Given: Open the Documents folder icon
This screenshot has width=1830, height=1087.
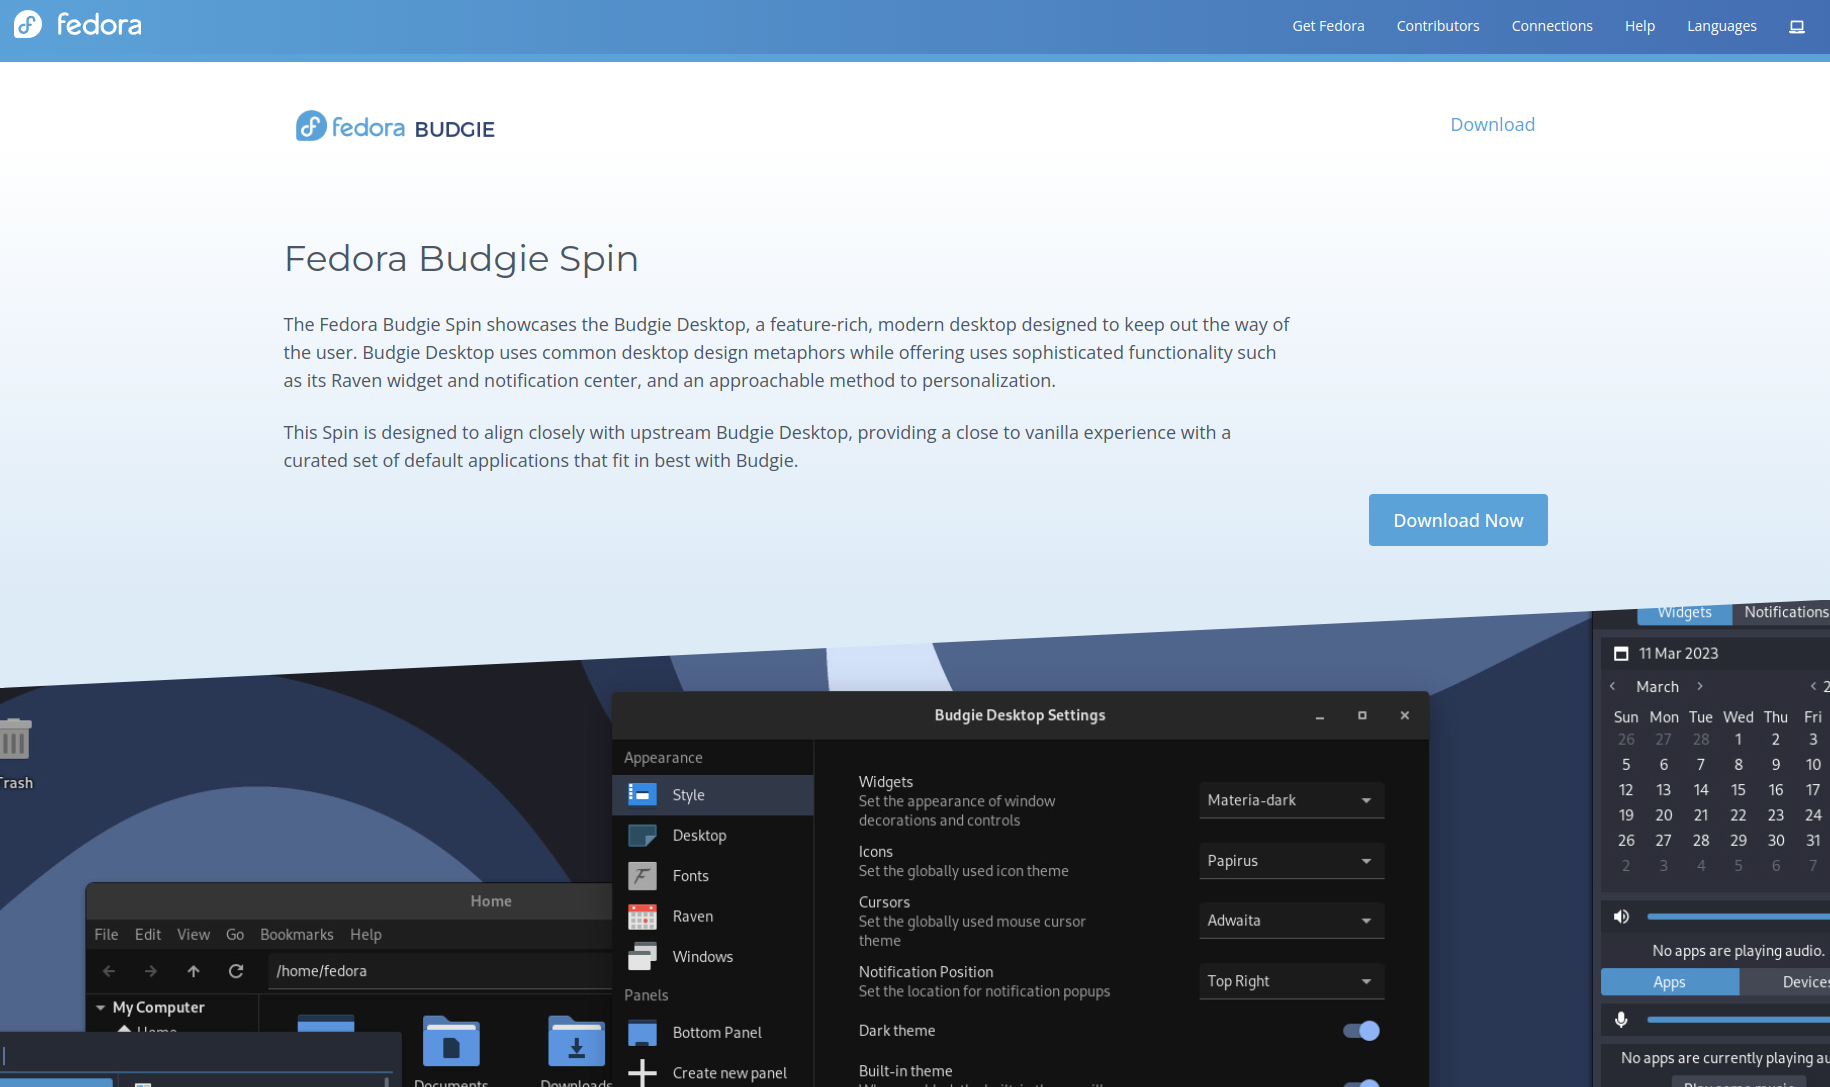Looking at the screenshot, I should pyautogui.click(x=451, y=1043).
